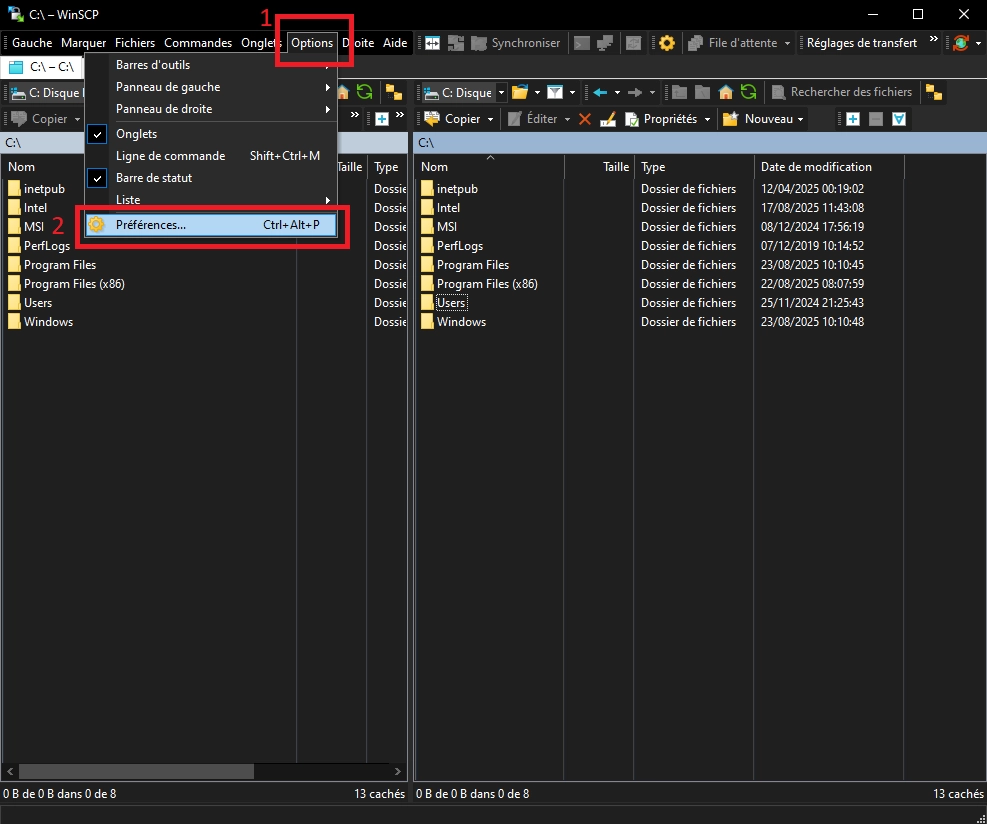The width and height of the screenshot is (987, 824).
Task: Click the right panel filter funnel icon
Action: [555, 93]
